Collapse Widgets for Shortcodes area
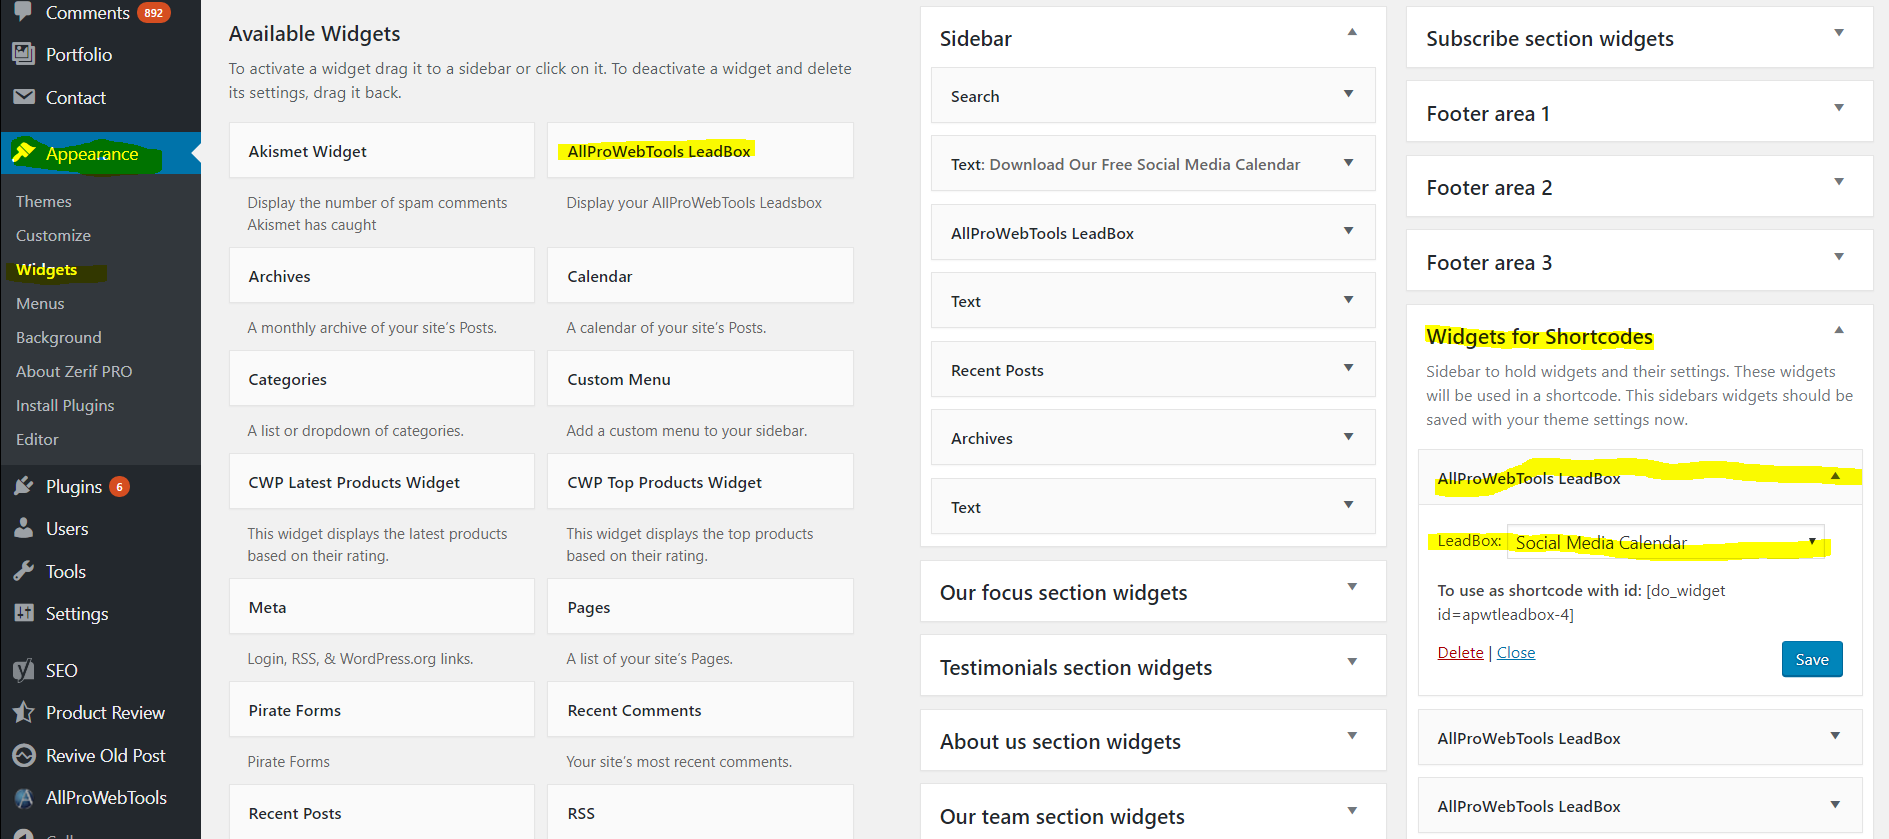The height and width of the screenshot is (839, 1889). click(1838, 330)
